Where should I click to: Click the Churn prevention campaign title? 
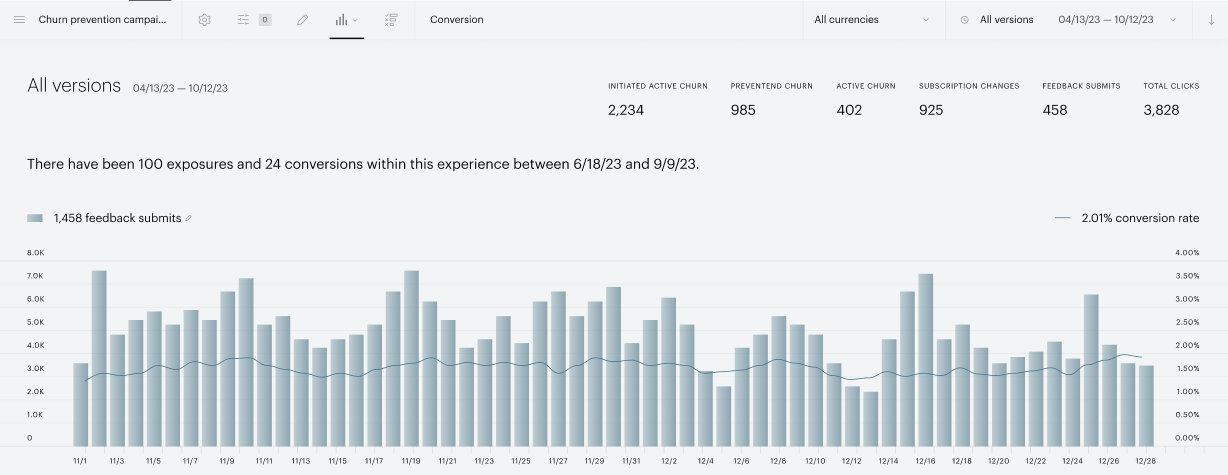pyautogui.click(x=103, y=20)
